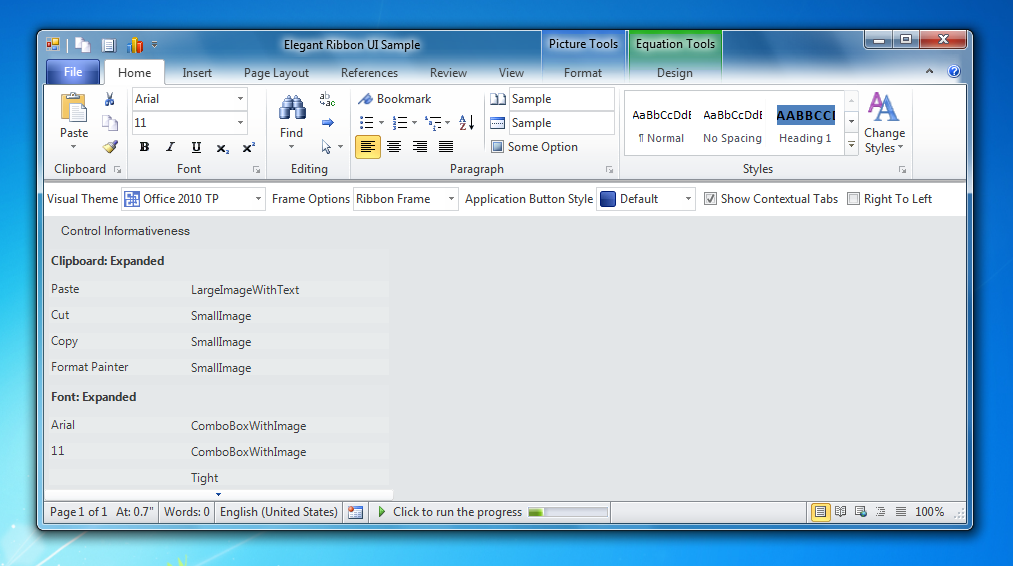This screenshot has height=566, width=1013.
Task: Switch to Full Screen Reading view icon
Action: 841,512
